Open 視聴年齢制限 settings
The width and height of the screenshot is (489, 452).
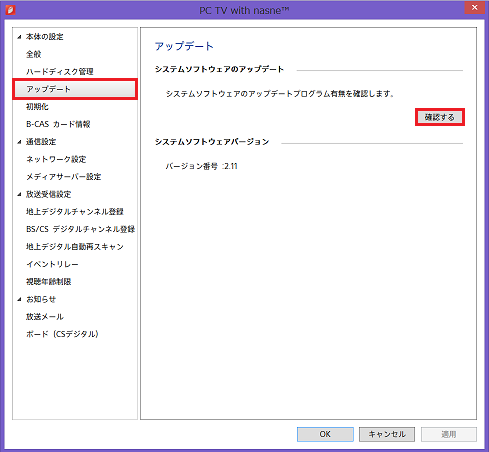(x=49, y=282)
